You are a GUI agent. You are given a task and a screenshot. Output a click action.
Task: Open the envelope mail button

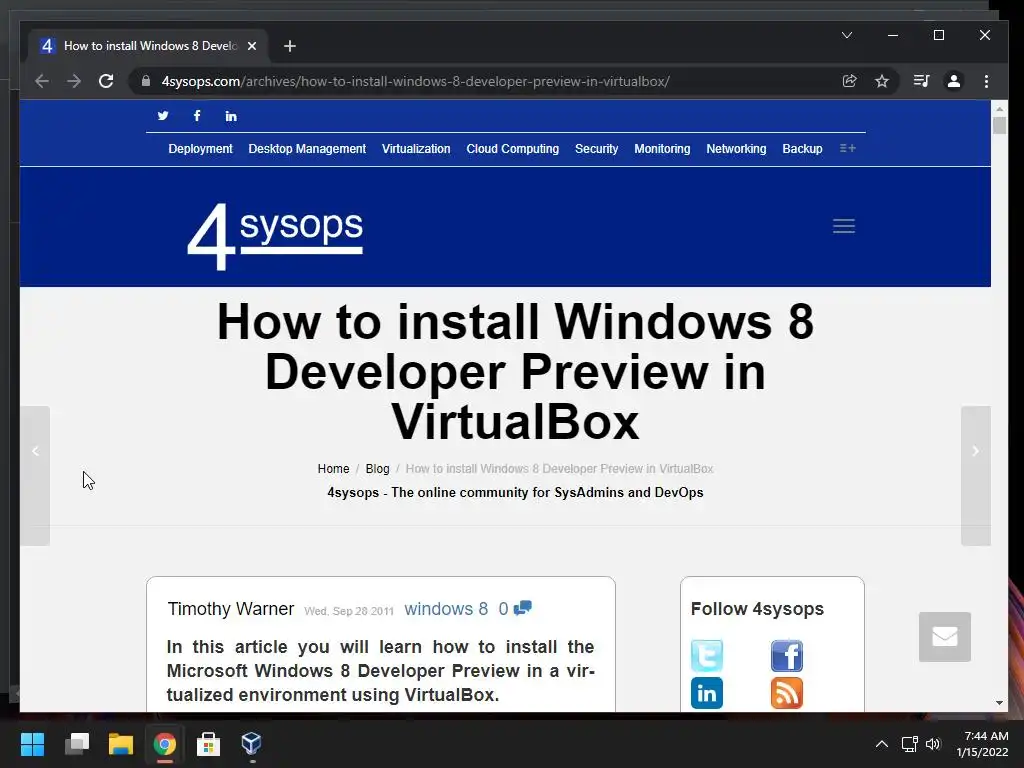pyautogui.click(x=945, y=637)
